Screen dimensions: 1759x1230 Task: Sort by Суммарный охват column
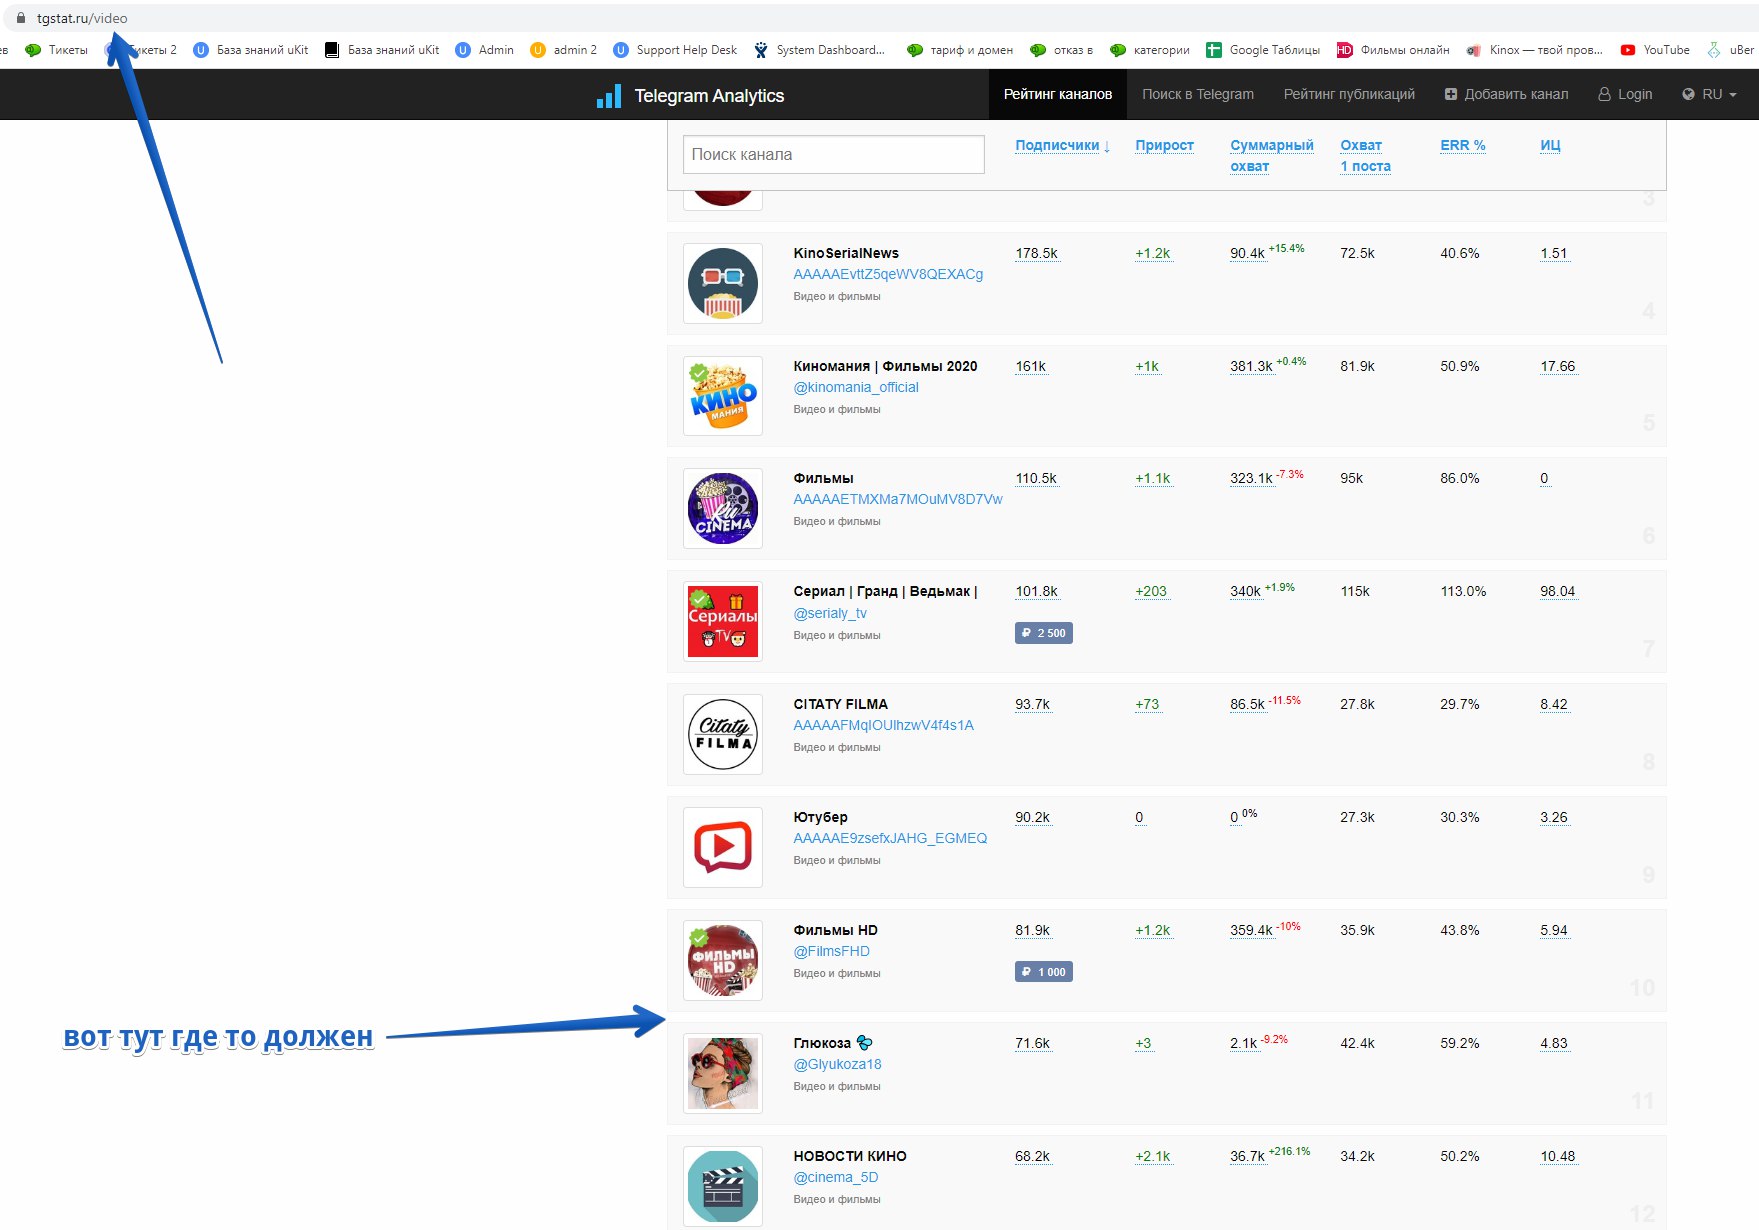click(x=1271, y=155)
